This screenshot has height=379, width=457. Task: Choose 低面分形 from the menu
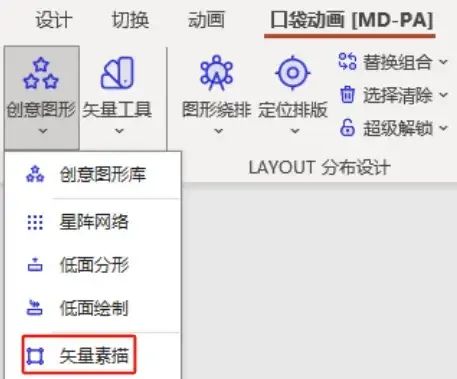(93, 265)
